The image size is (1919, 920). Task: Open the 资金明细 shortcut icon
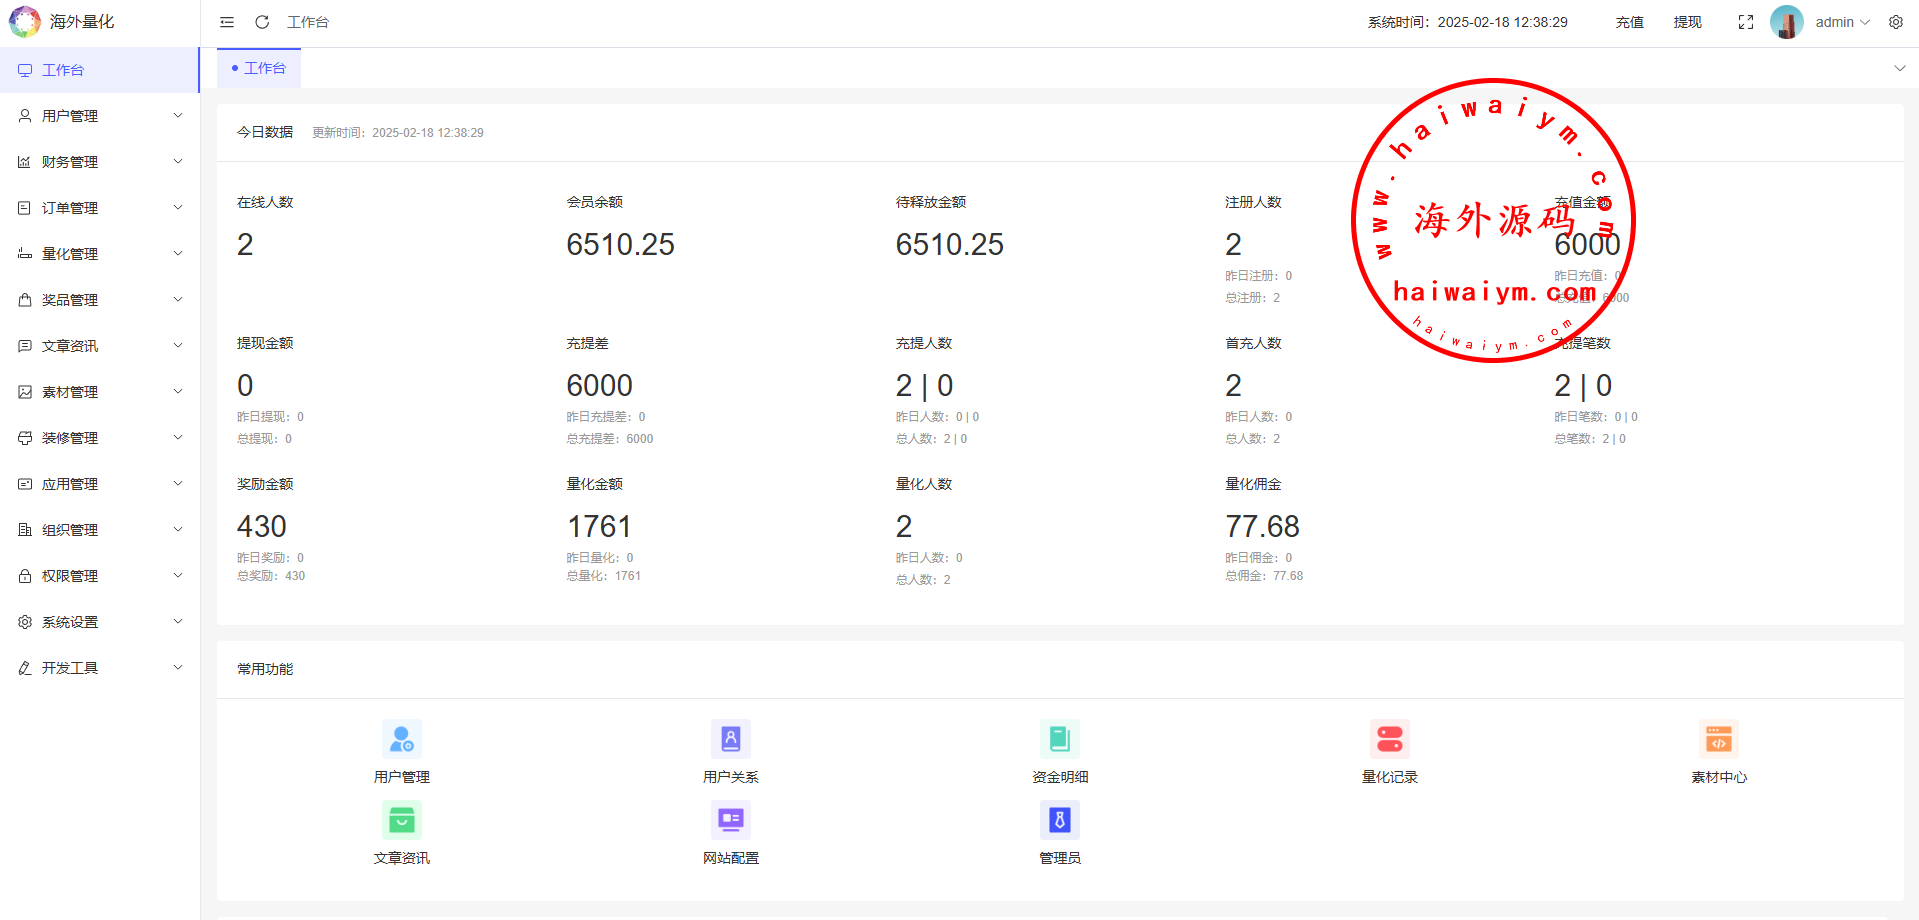[1060, 740]
